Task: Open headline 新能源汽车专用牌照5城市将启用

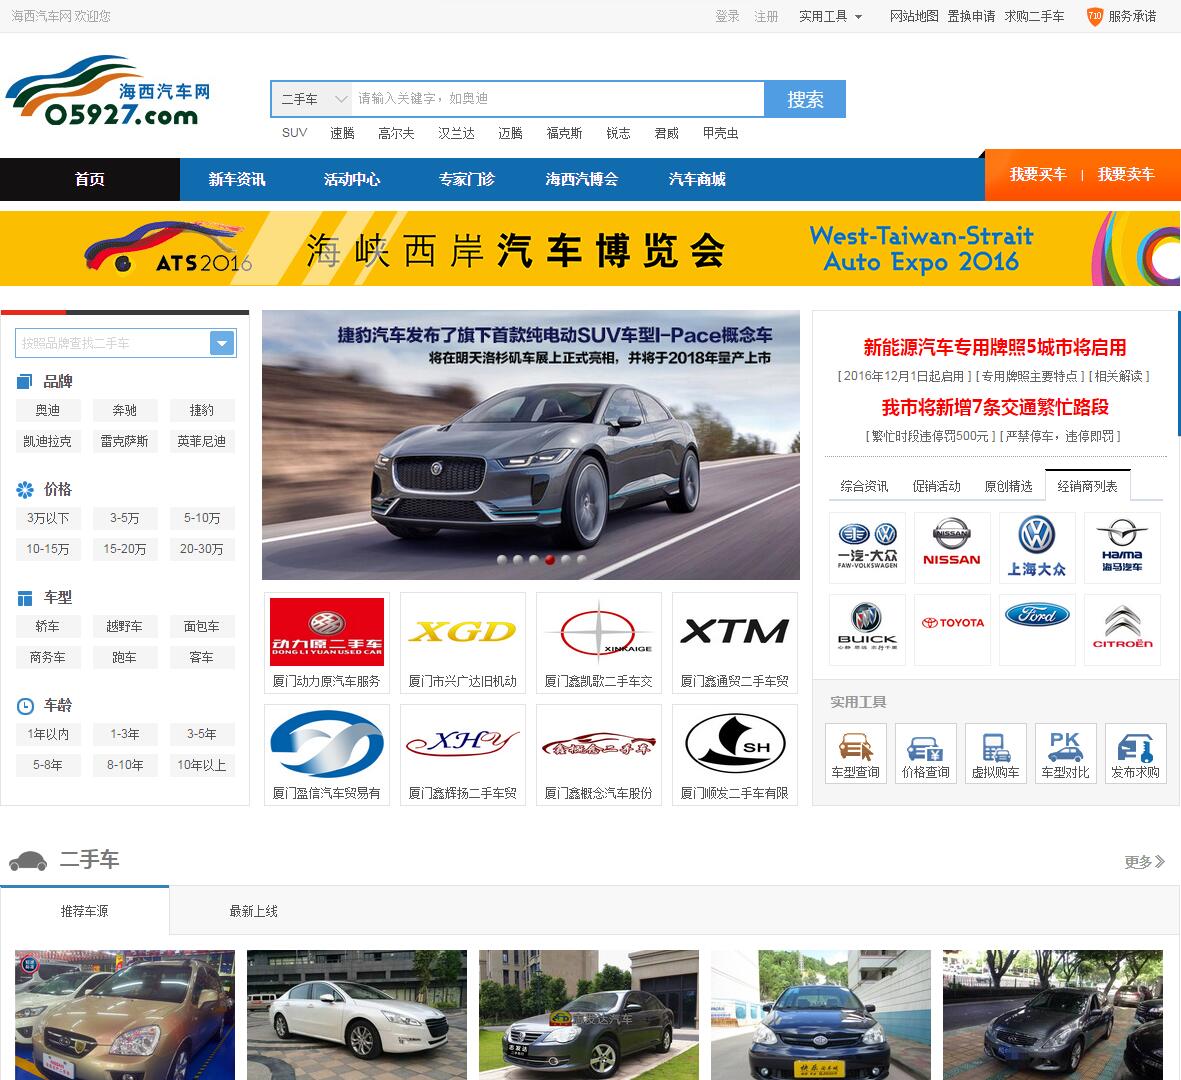Action: click(x=994, y=347)
